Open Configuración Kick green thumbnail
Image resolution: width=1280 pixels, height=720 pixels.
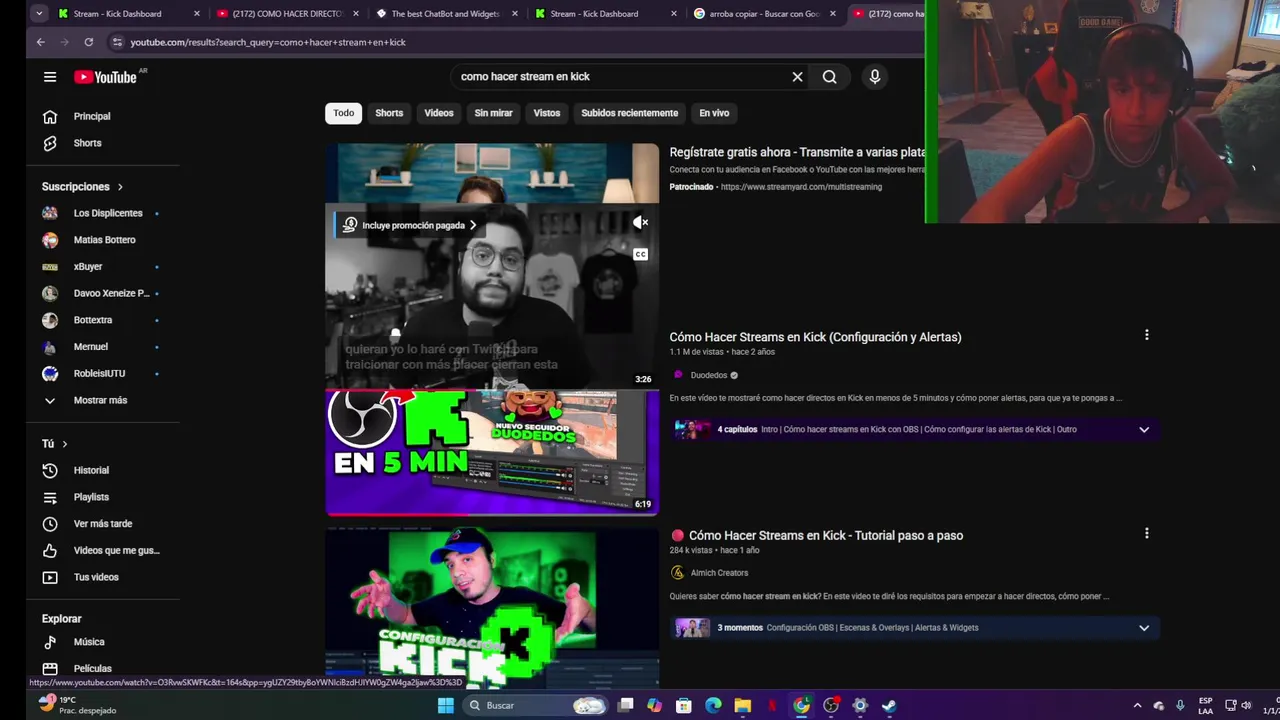coord(492,610)
